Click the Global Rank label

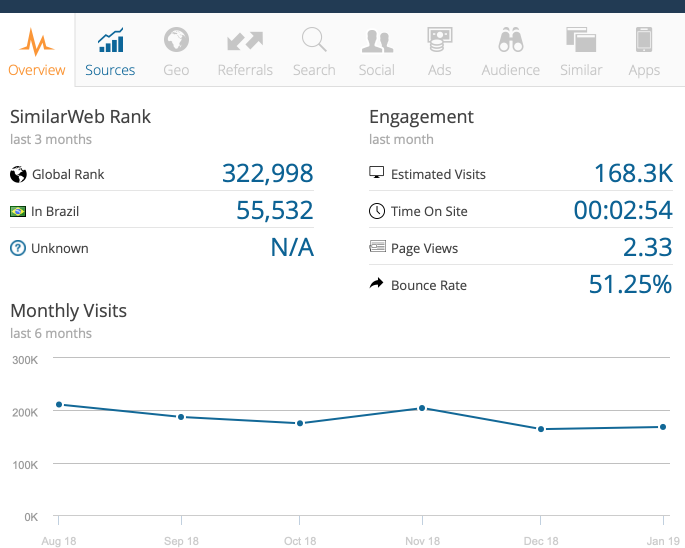coord(68,174)
